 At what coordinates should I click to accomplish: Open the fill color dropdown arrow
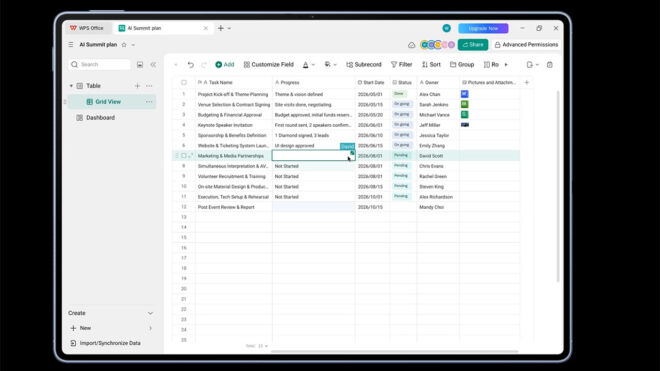tap(335, 65)
